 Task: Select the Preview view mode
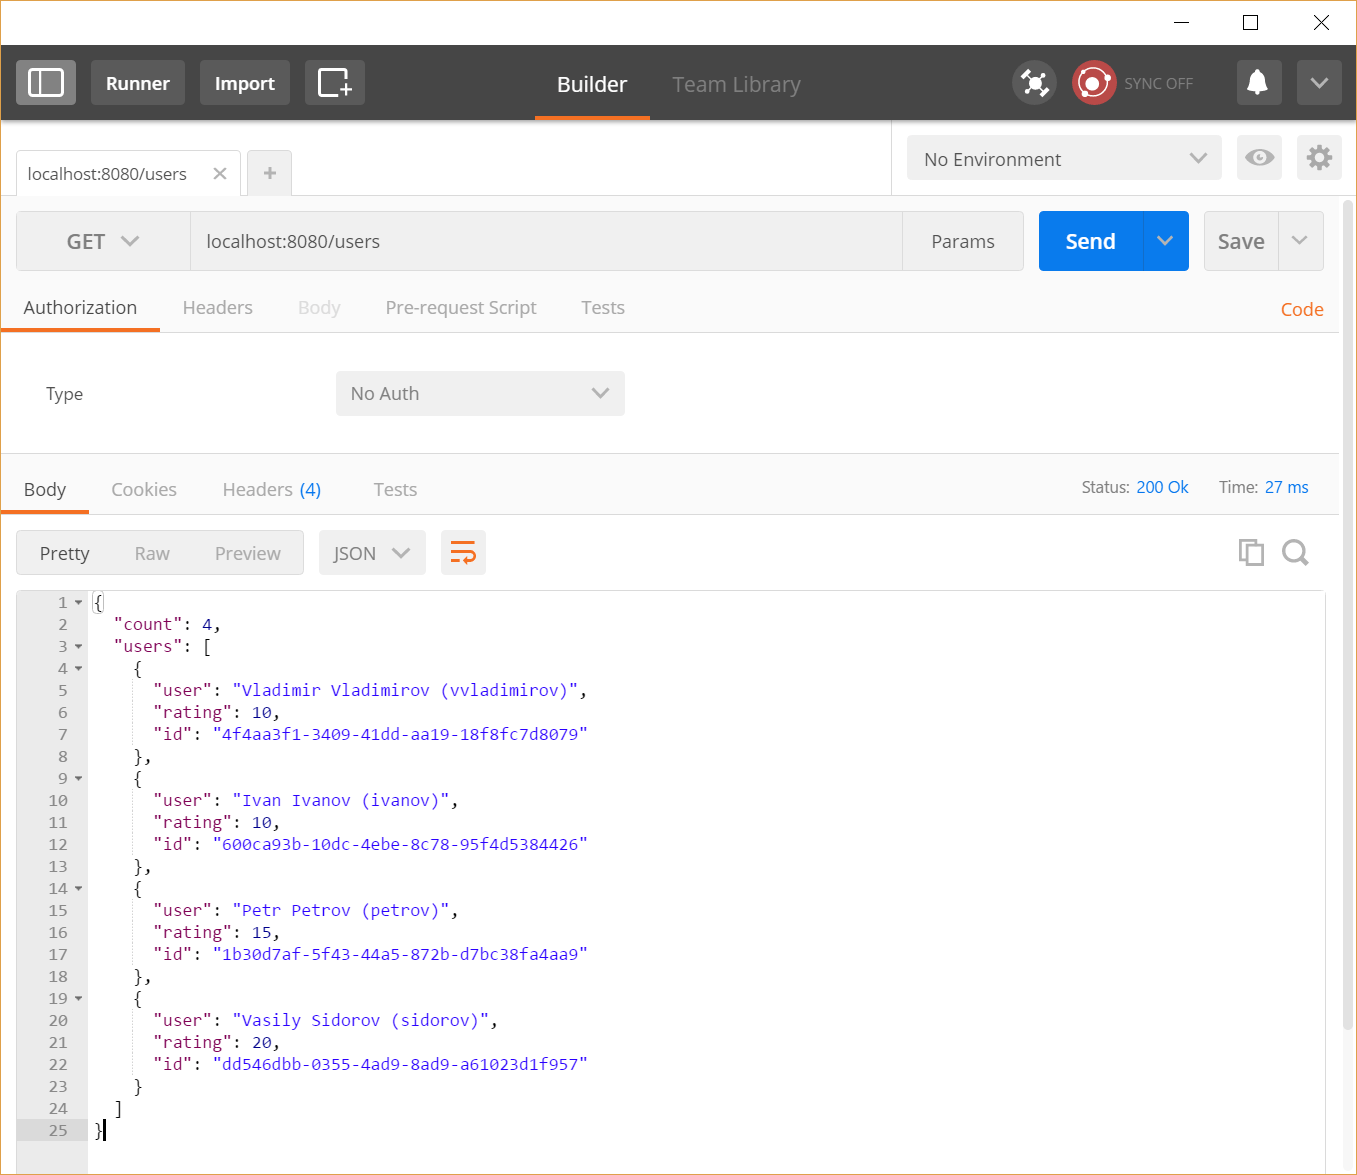[248, 553]
